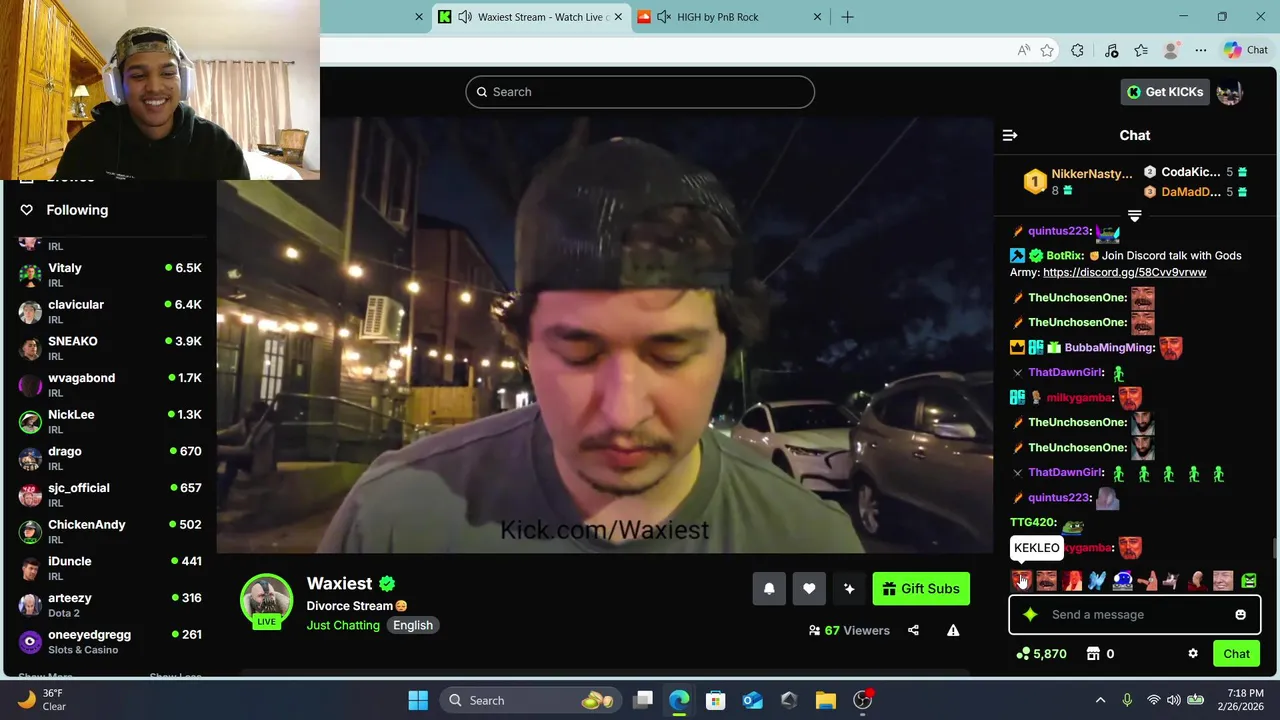Open NickLee channel in sidebar
This screenshot has width=1280, height=720.
110,421
